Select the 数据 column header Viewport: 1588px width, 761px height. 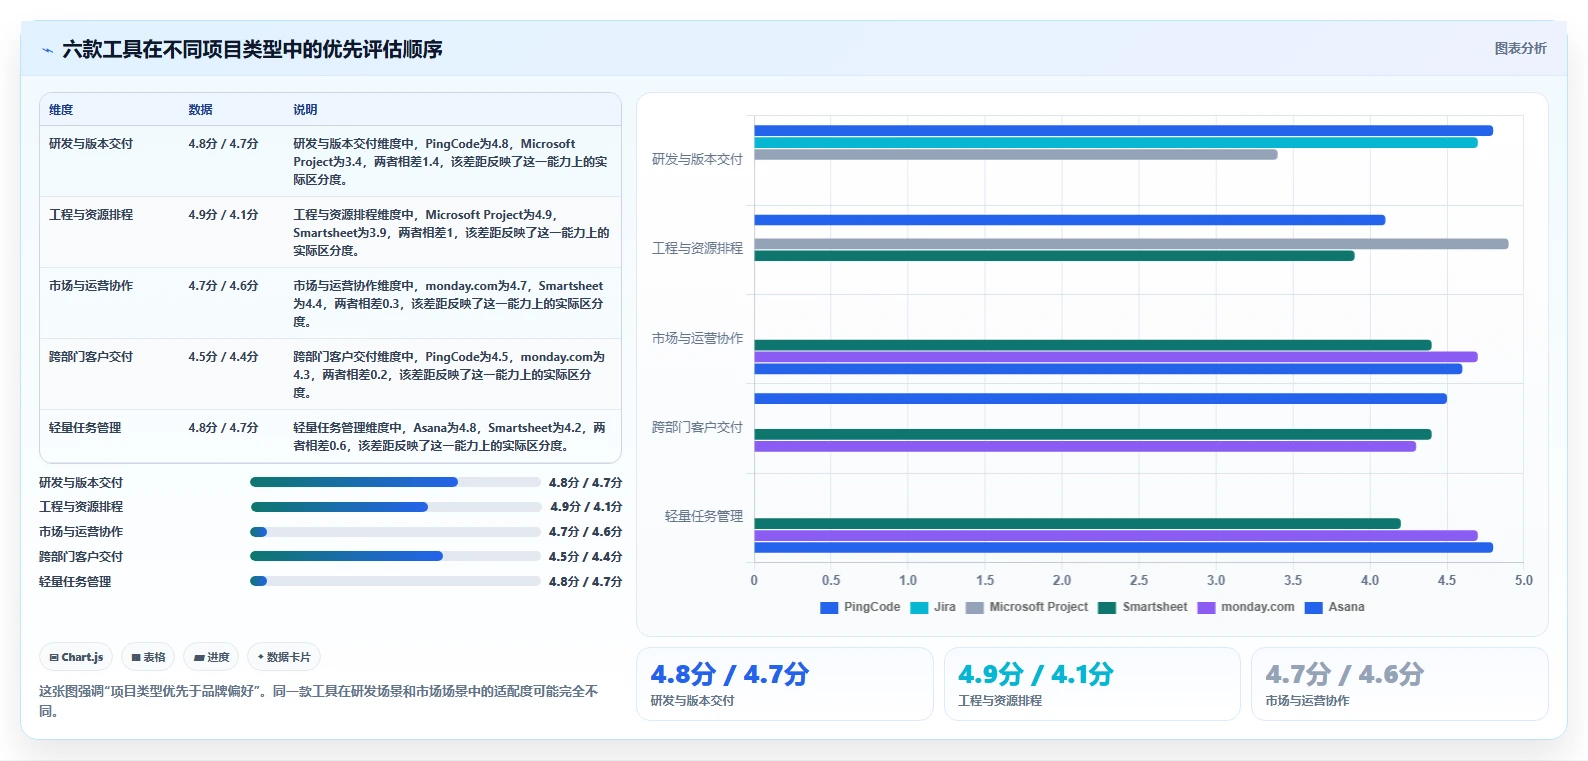click(x=201, y=110)
